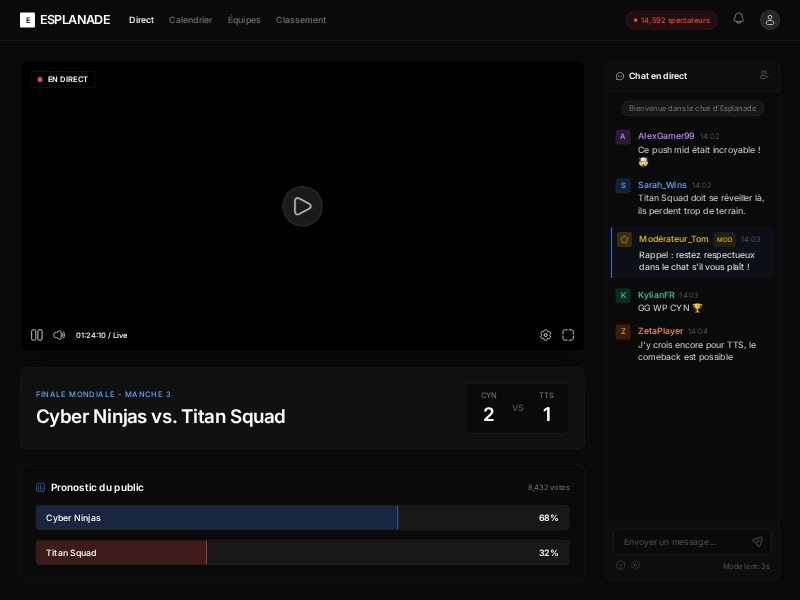Select the Direct navigation tab
The image size is (800, 600).
[x=141, y=20]
